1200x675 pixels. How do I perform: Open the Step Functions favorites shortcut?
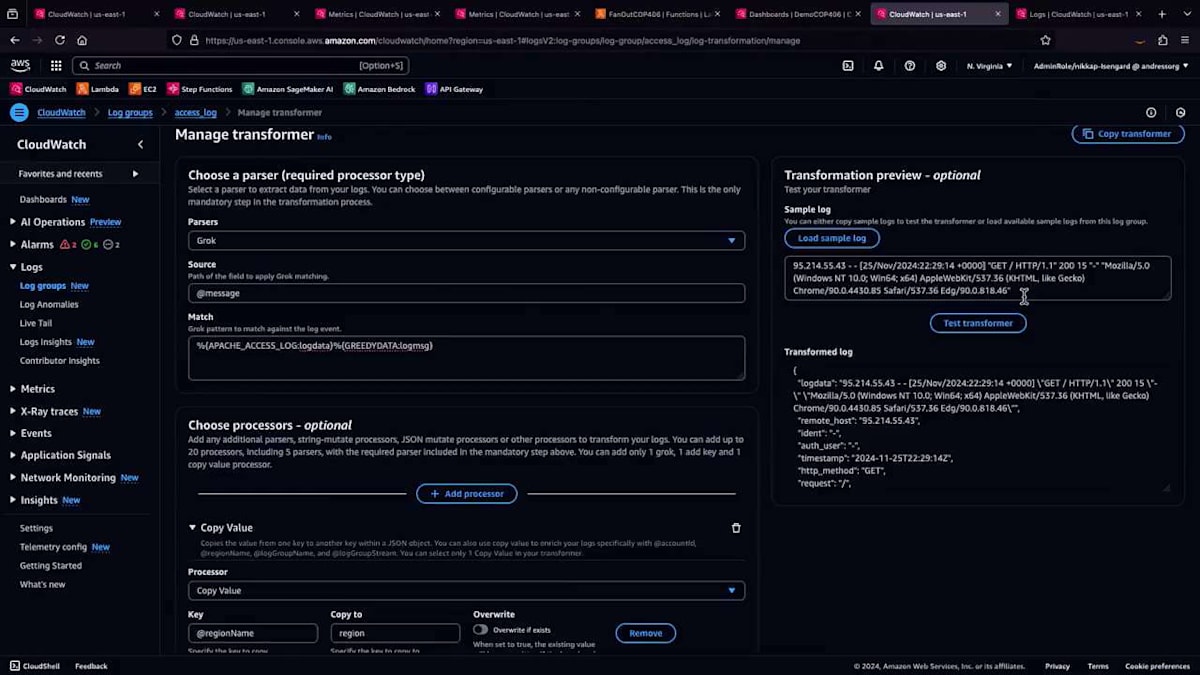pos(200,89)
